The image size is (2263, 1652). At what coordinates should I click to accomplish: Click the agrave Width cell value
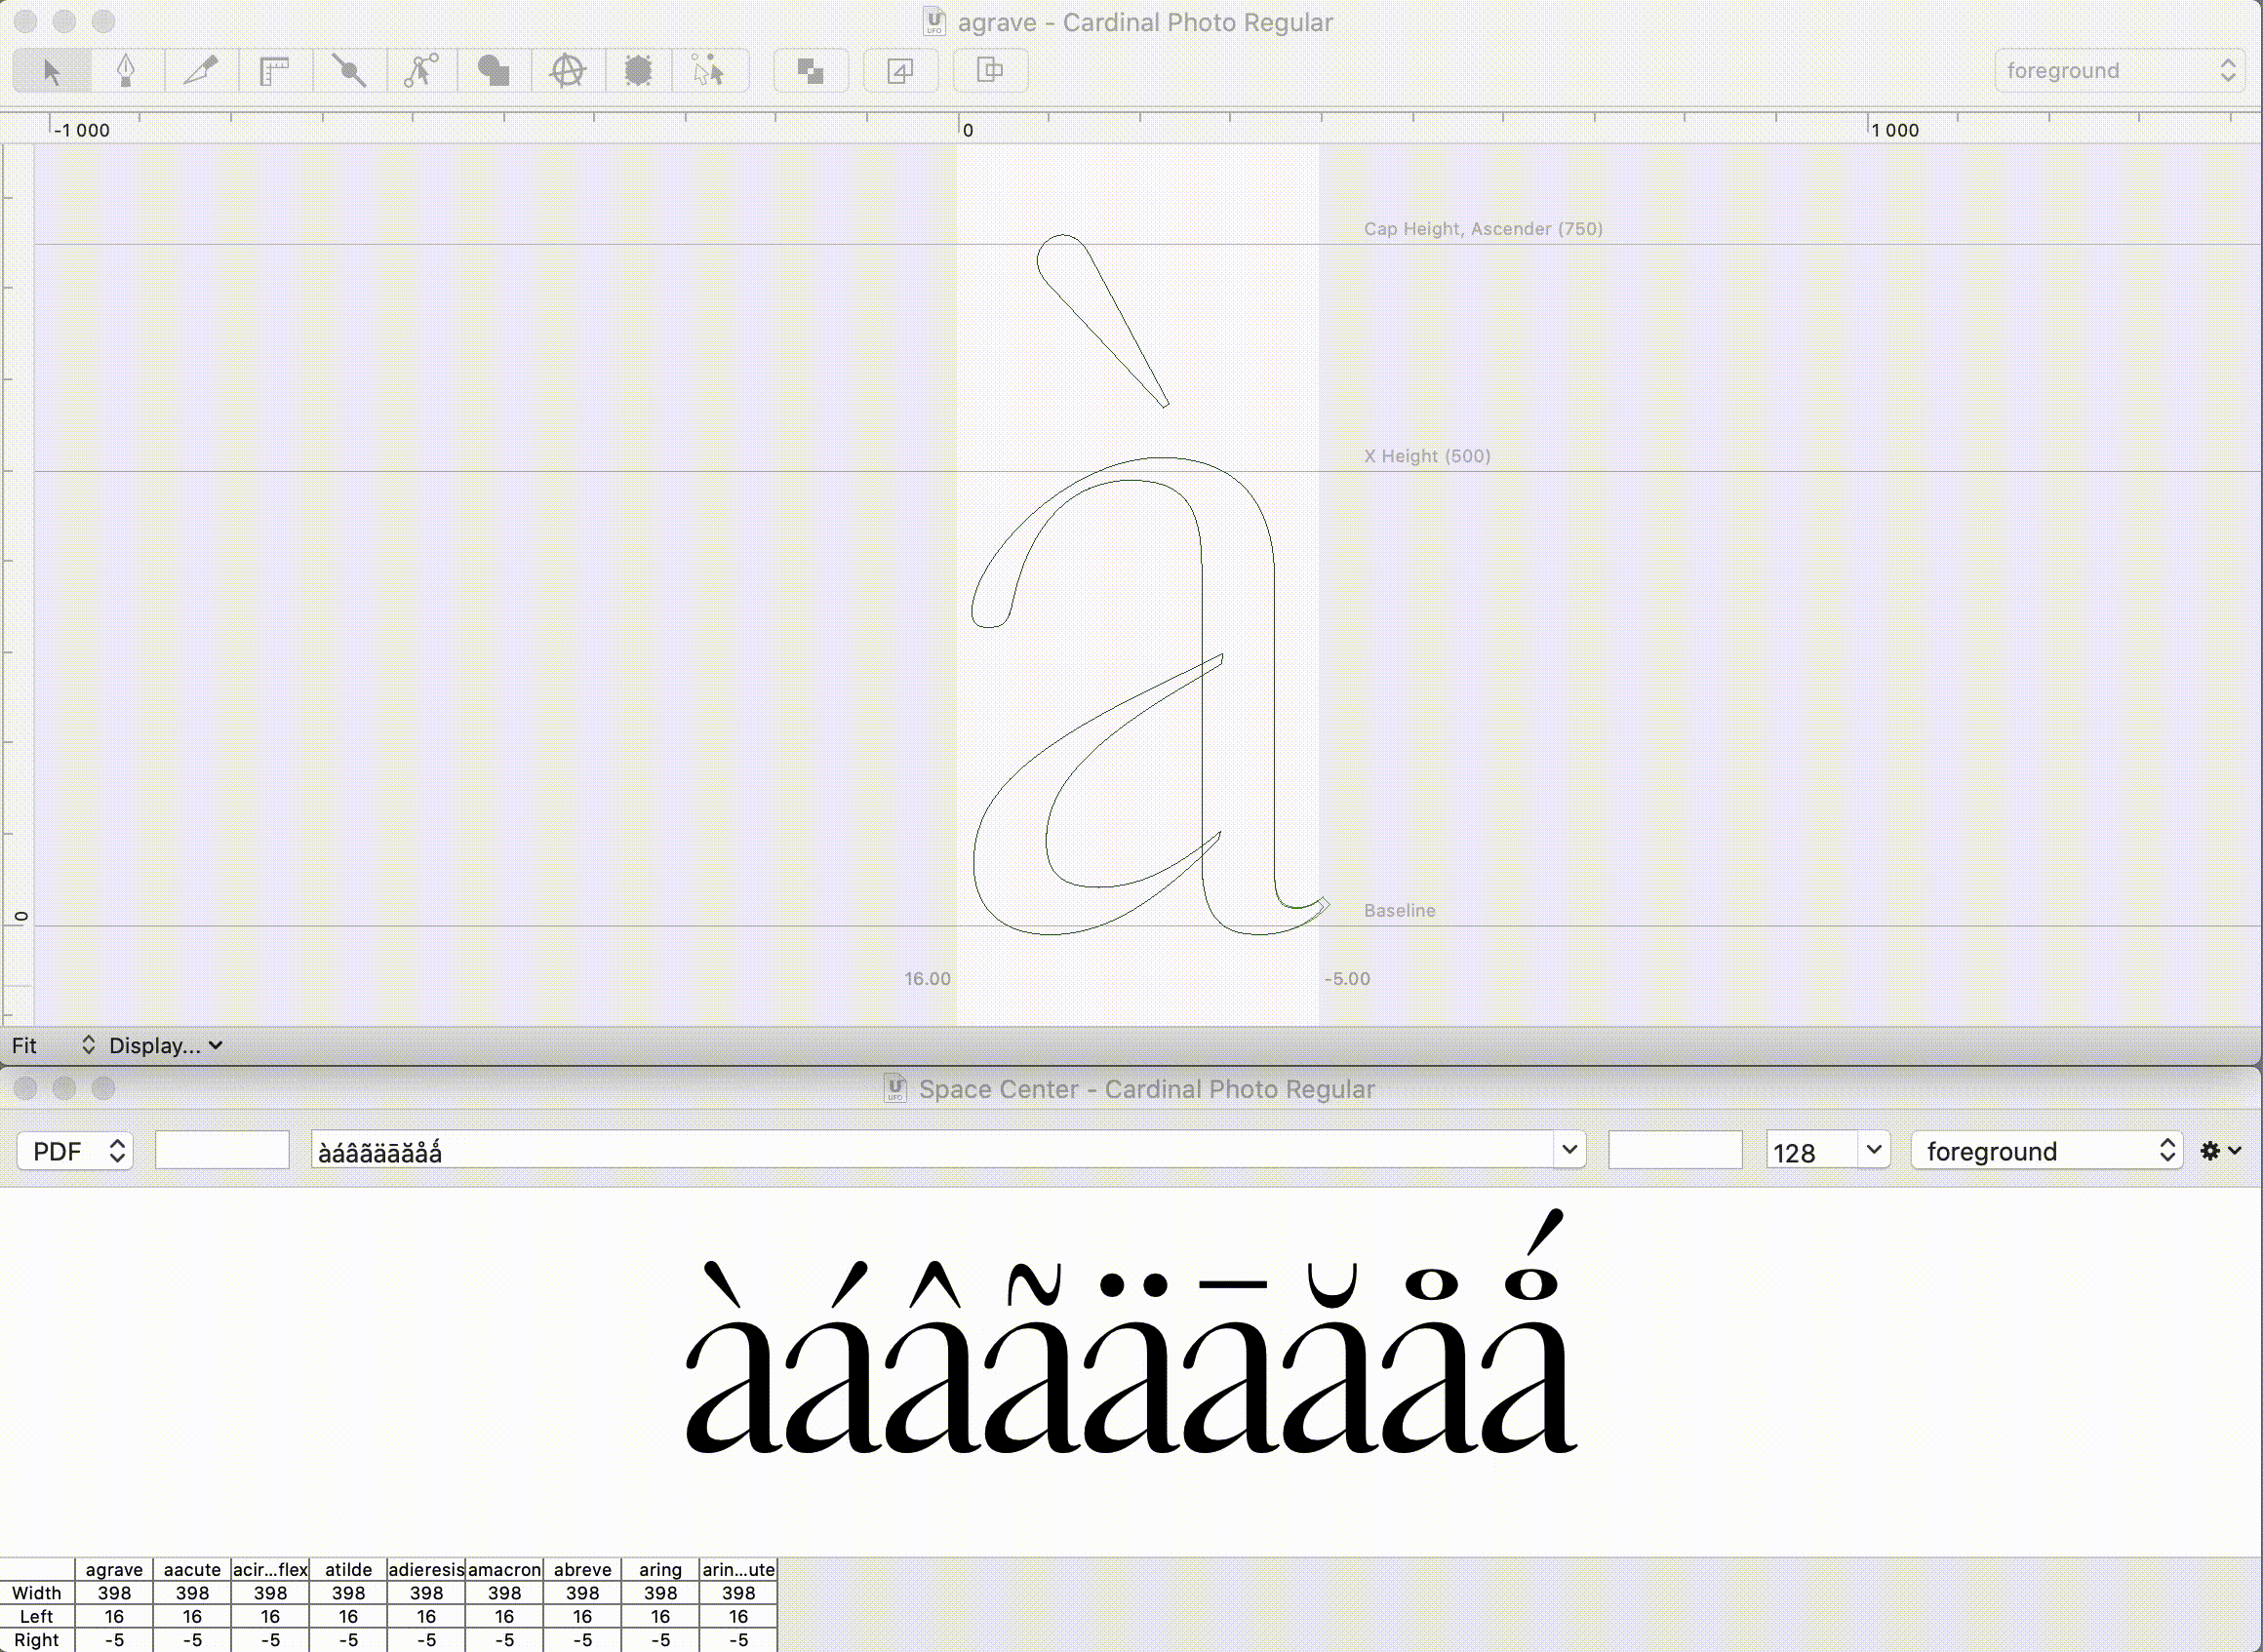point(114,1593)
